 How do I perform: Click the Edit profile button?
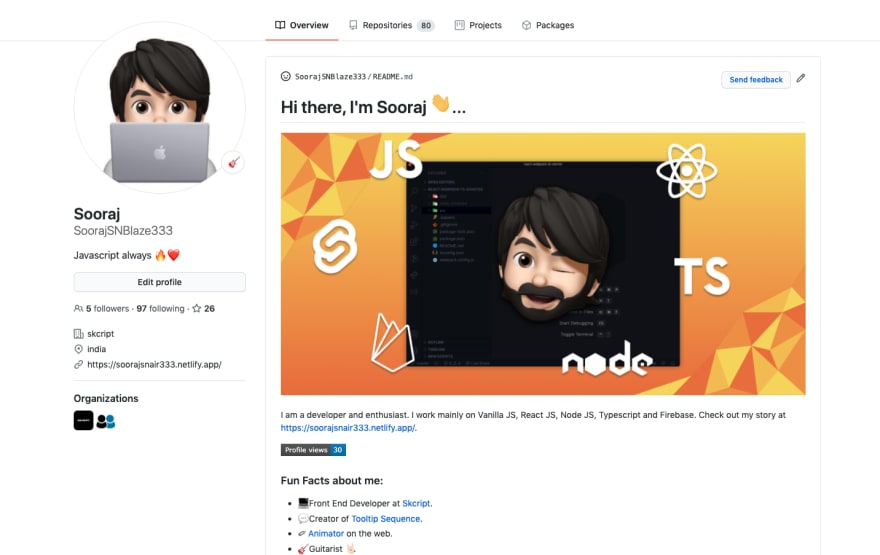coord(159,282)
